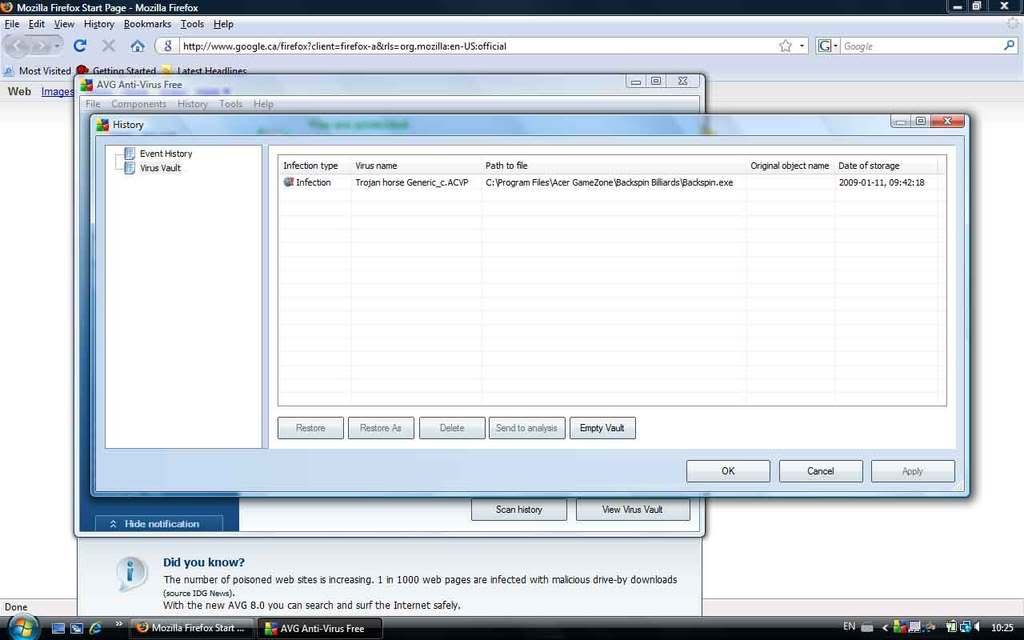Click the Firefox Forward arrow button
Viewport: 1024px width, 640px height.
click(40, 46)
